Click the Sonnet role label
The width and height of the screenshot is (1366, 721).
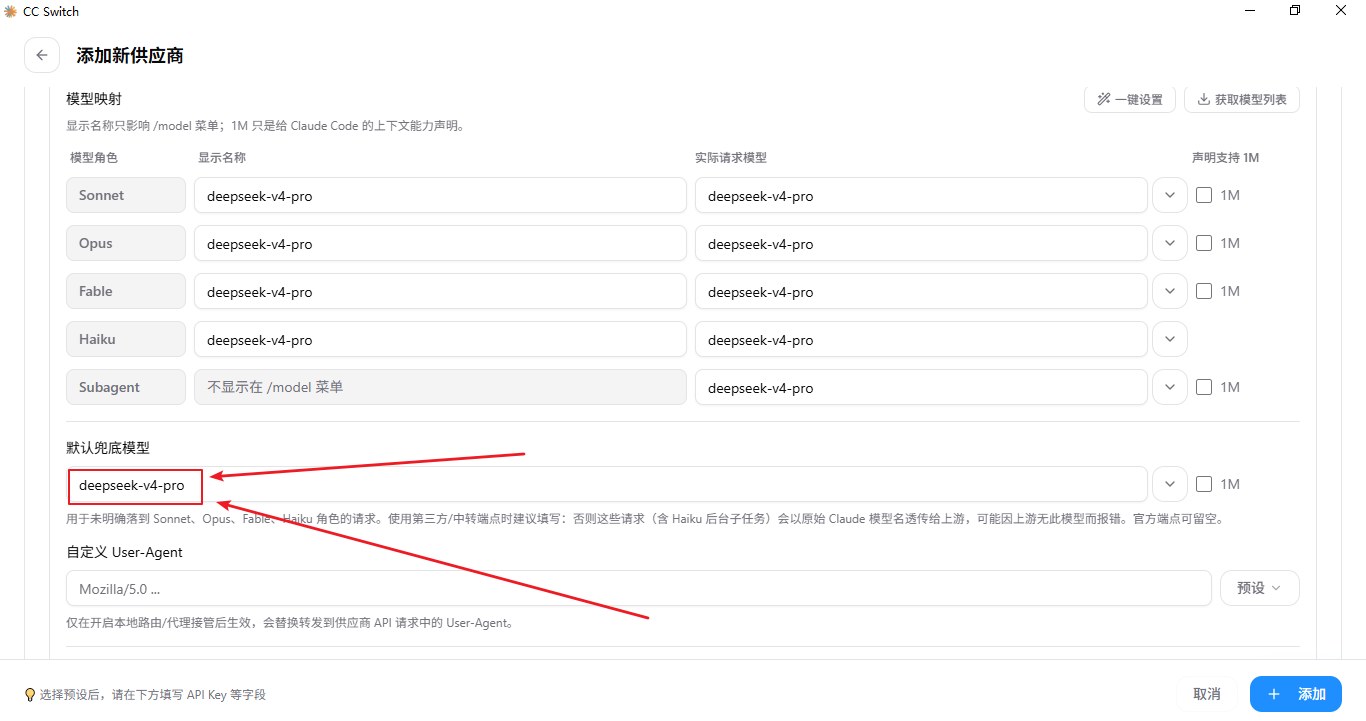pyautogui.click(x=126, y=196)
